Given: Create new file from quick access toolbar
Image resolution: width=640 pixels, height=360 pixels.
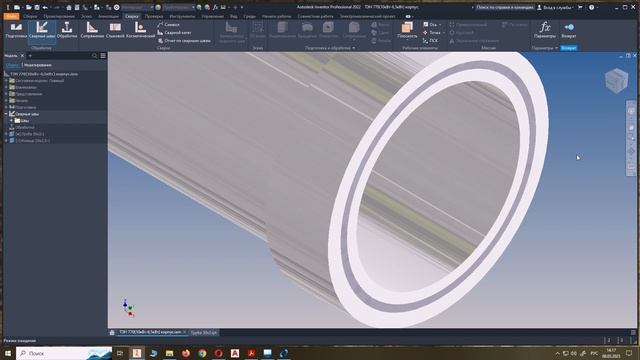Looking at the screenshot, I should click(17, 7).
